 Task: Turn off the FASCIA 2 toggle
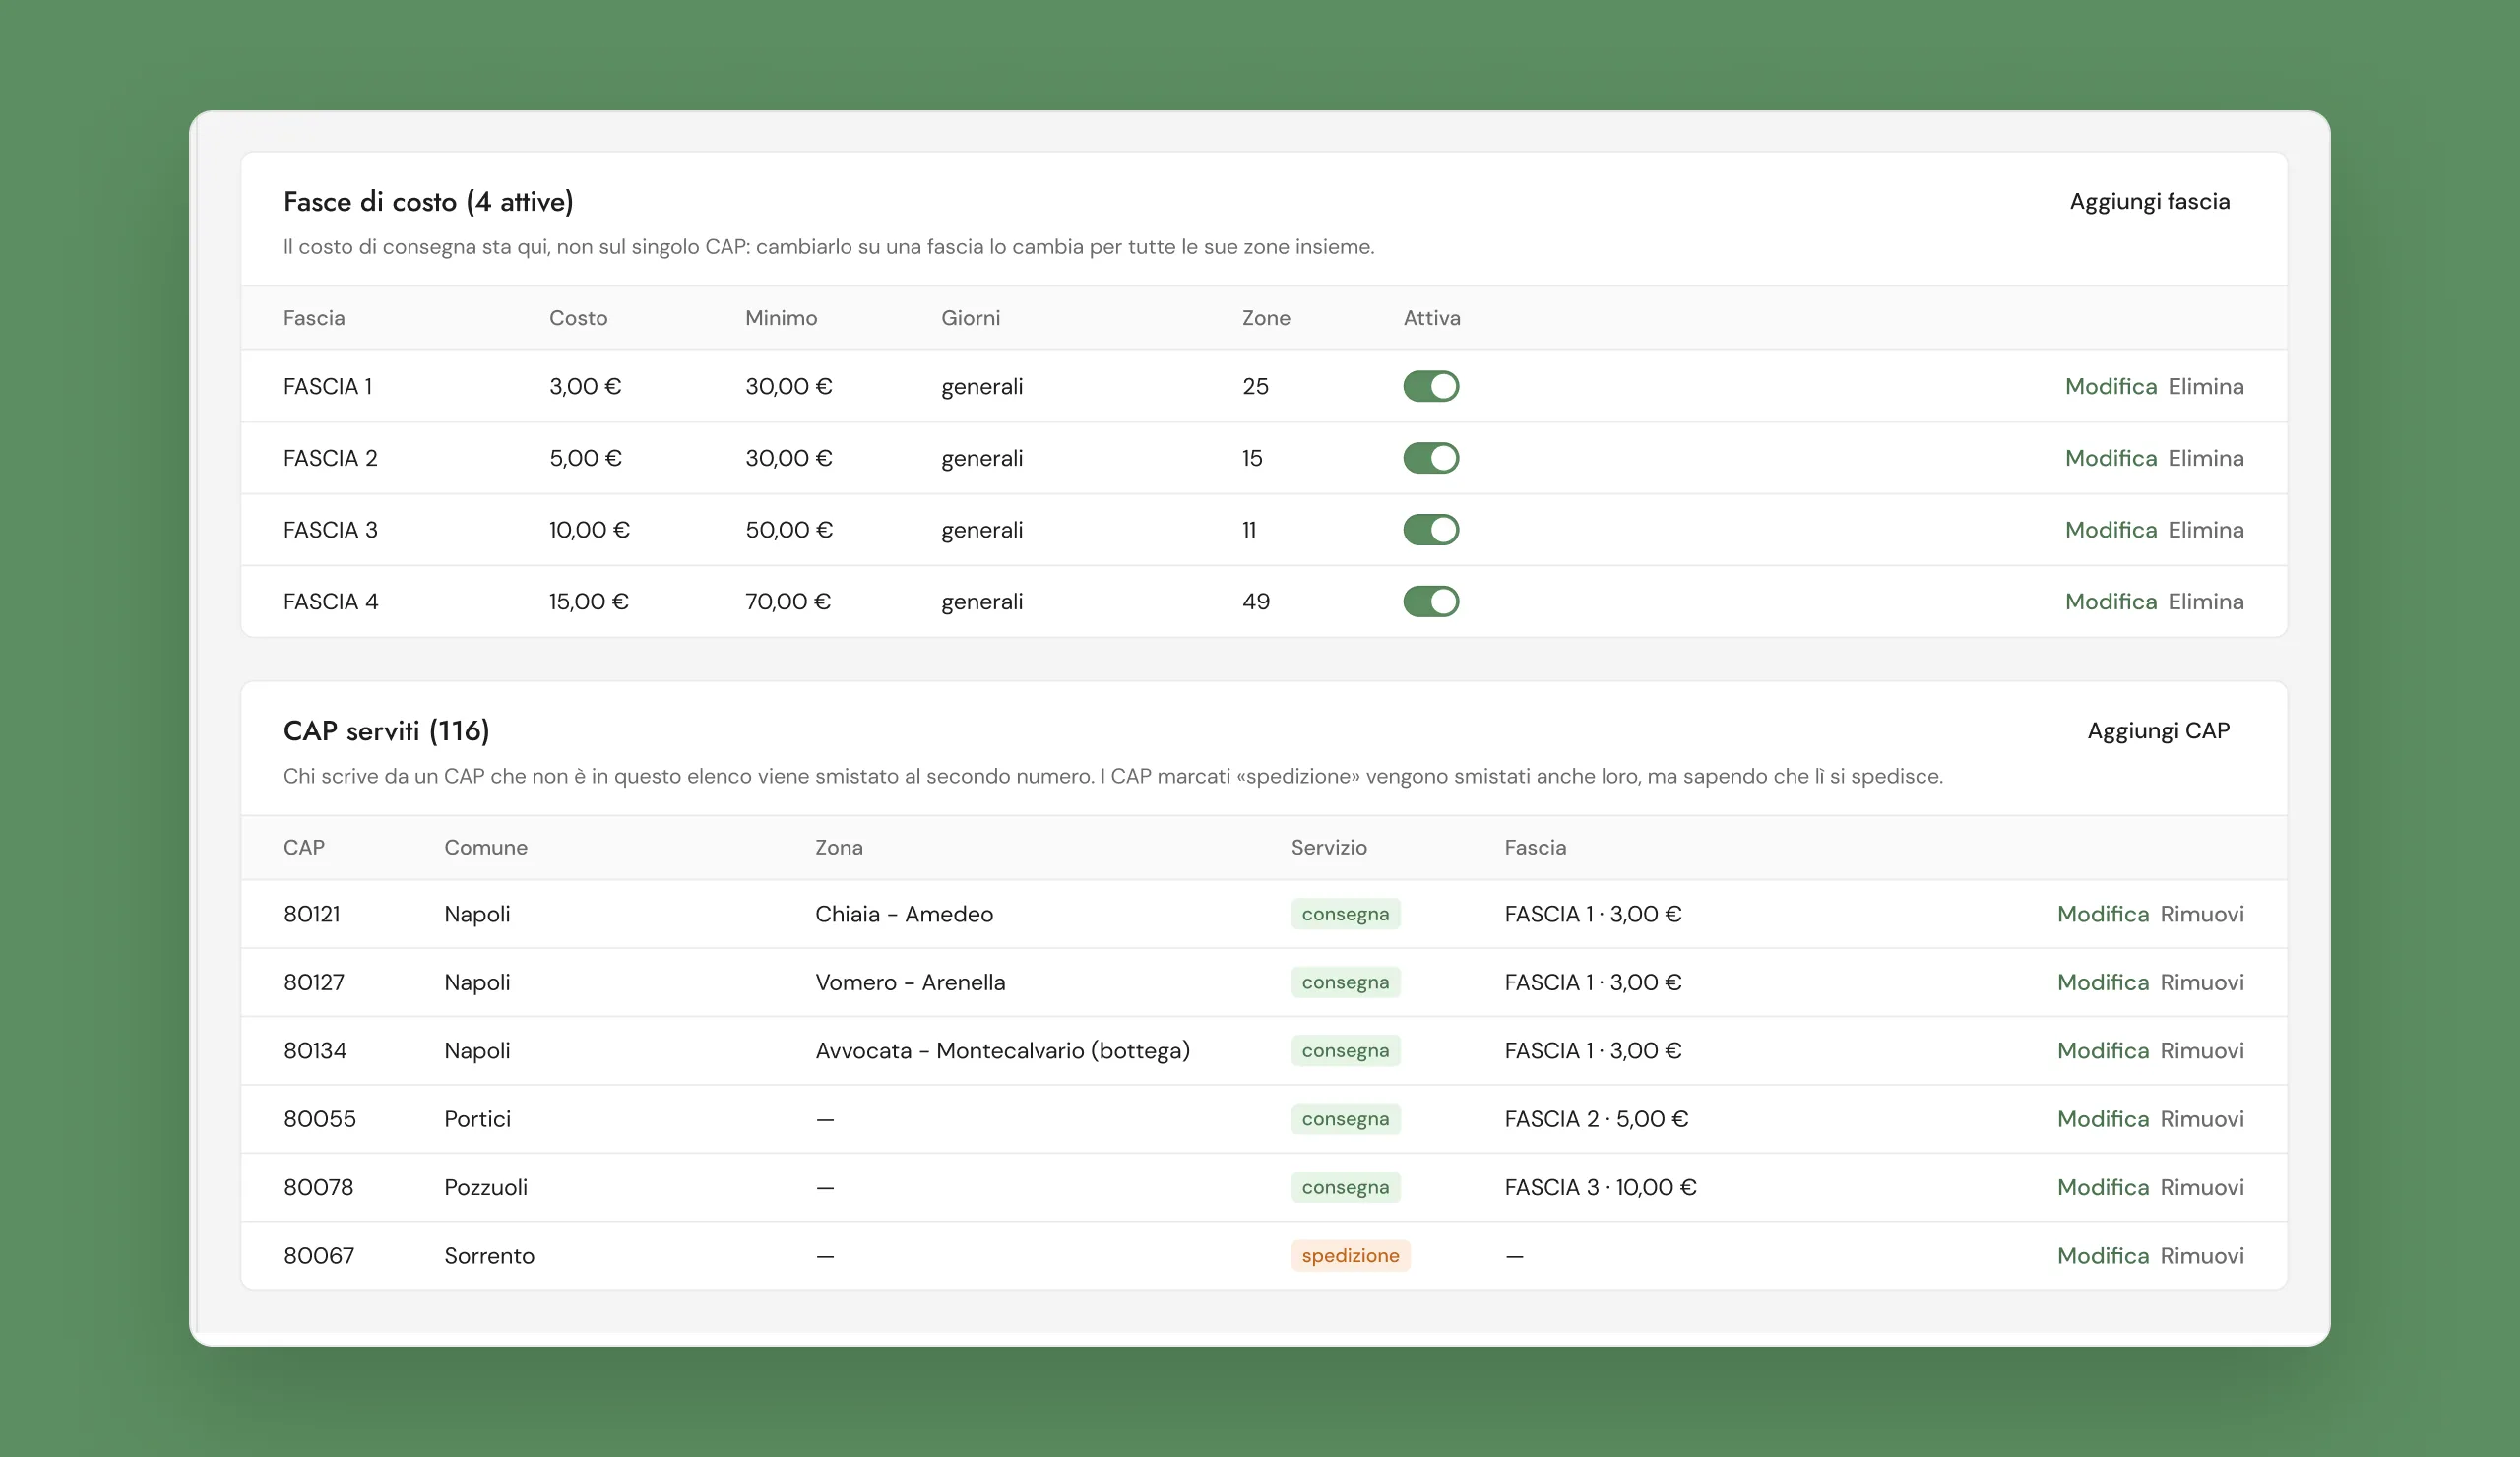(1431, 458)
